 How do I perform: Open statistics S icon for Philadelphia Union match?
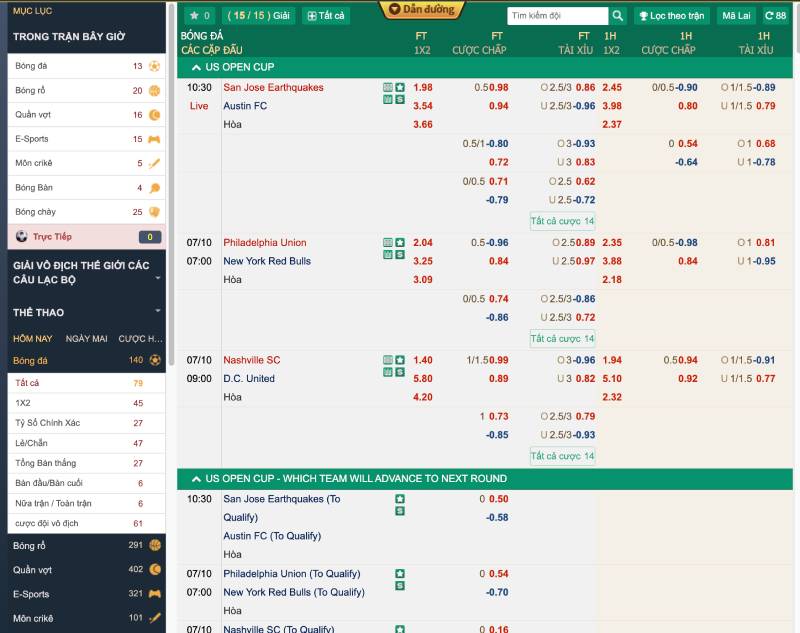[400, 255]
